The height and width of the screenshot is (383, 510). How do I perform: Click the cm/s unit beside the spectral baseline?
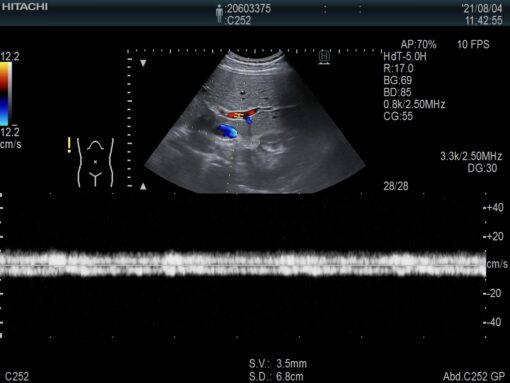click(x=497, y=264)
